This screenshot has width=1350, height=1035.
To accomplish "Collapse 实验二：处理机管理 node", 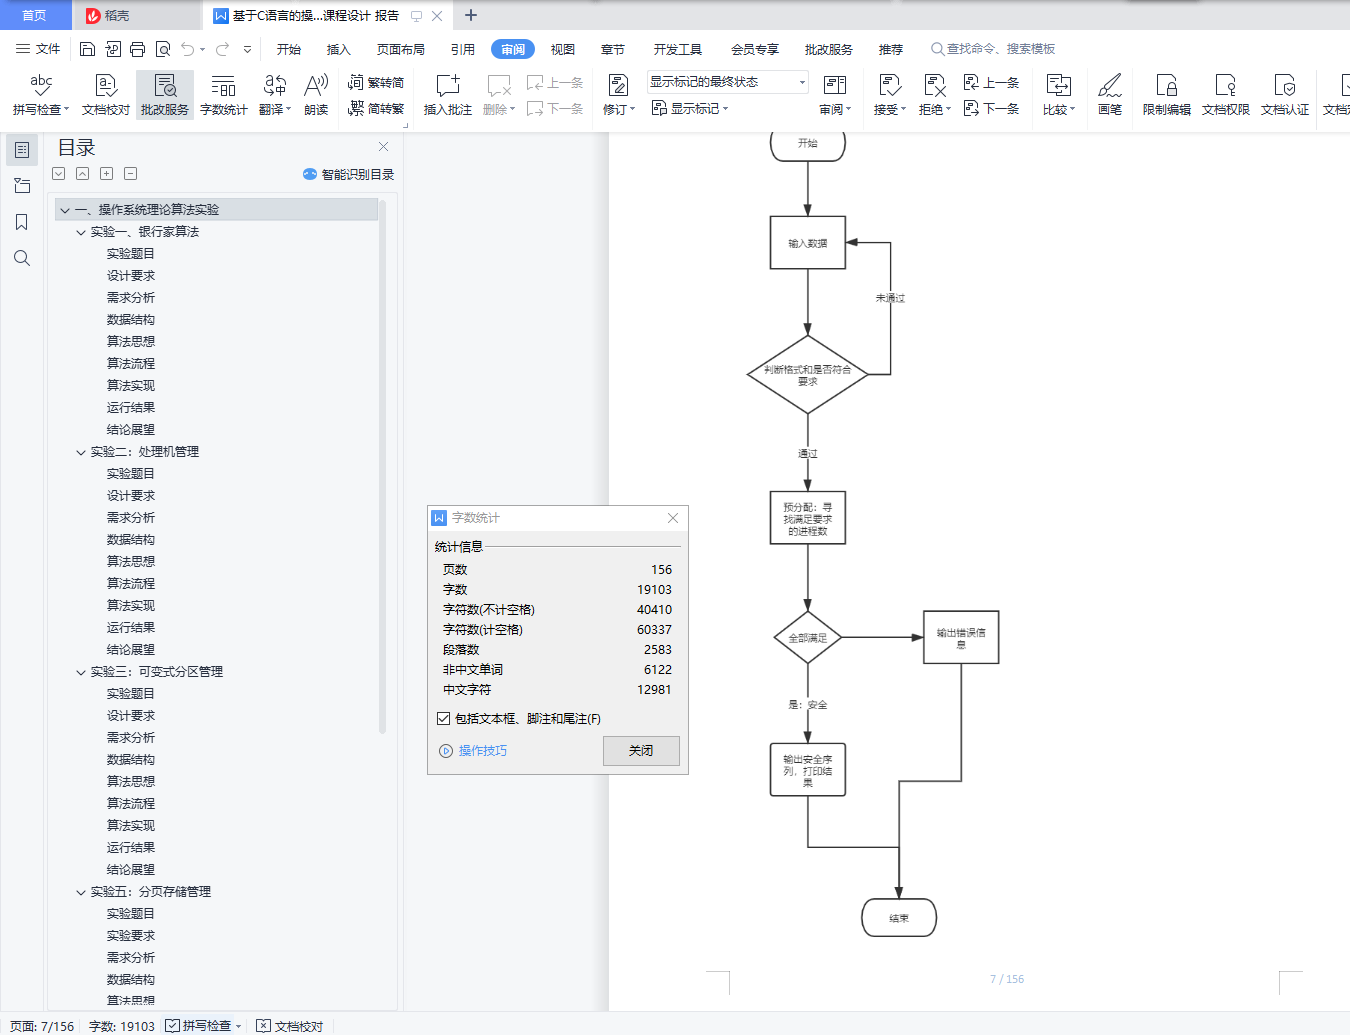I will [x=81, y=452].
